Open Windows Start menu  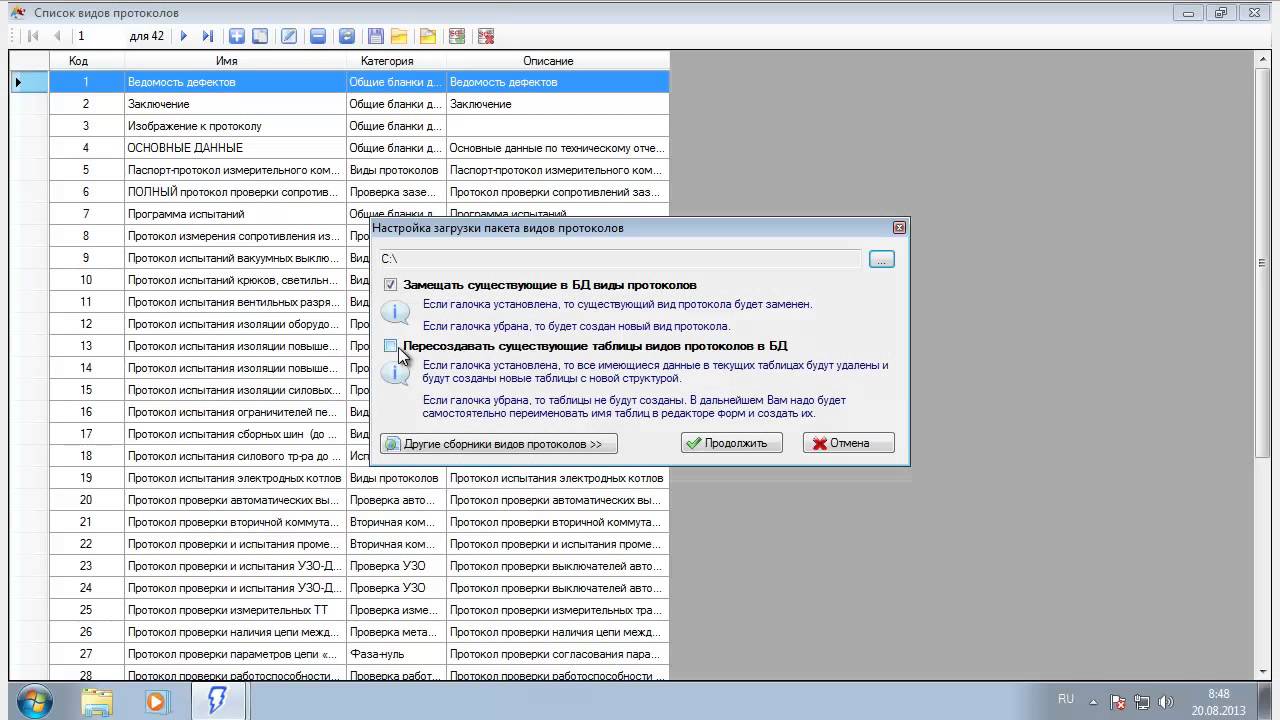pos(35,701)
